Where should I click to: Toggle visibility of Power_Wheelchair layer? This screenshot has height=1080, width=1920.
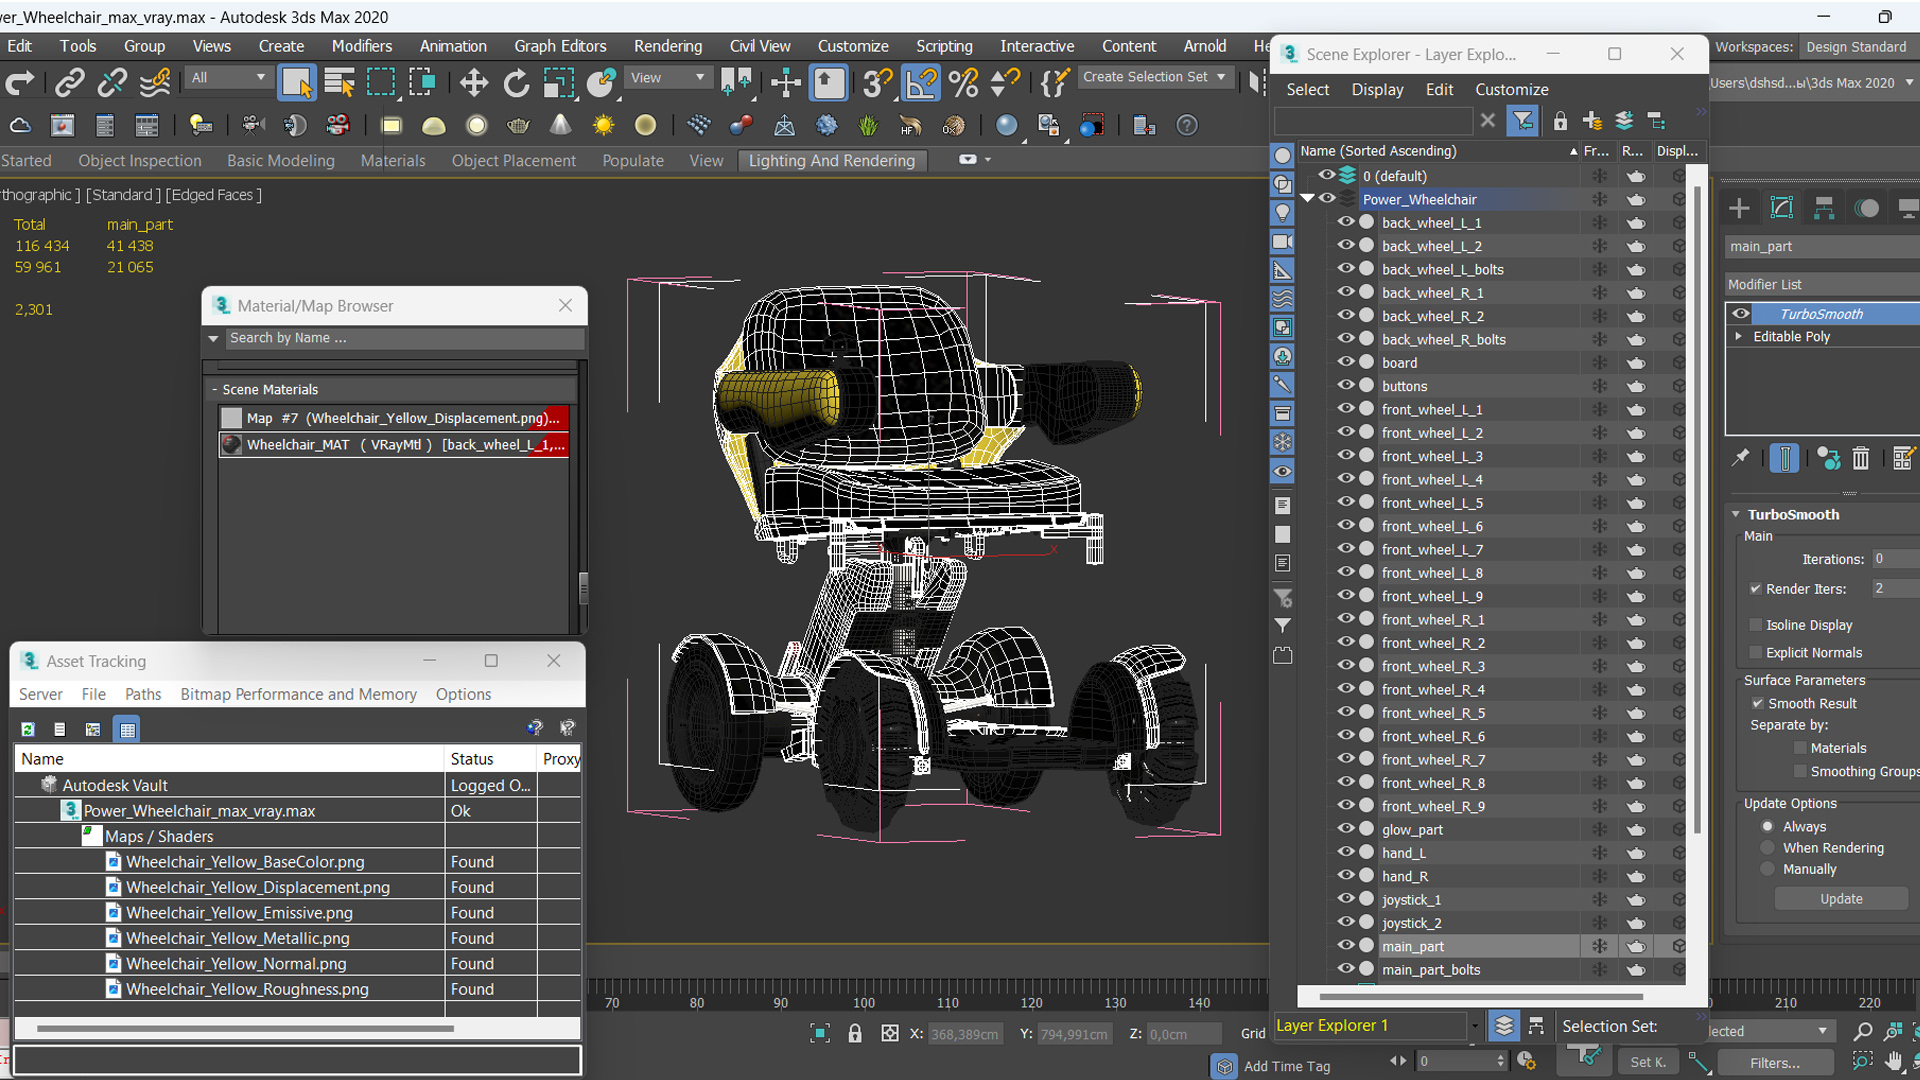1327,199
